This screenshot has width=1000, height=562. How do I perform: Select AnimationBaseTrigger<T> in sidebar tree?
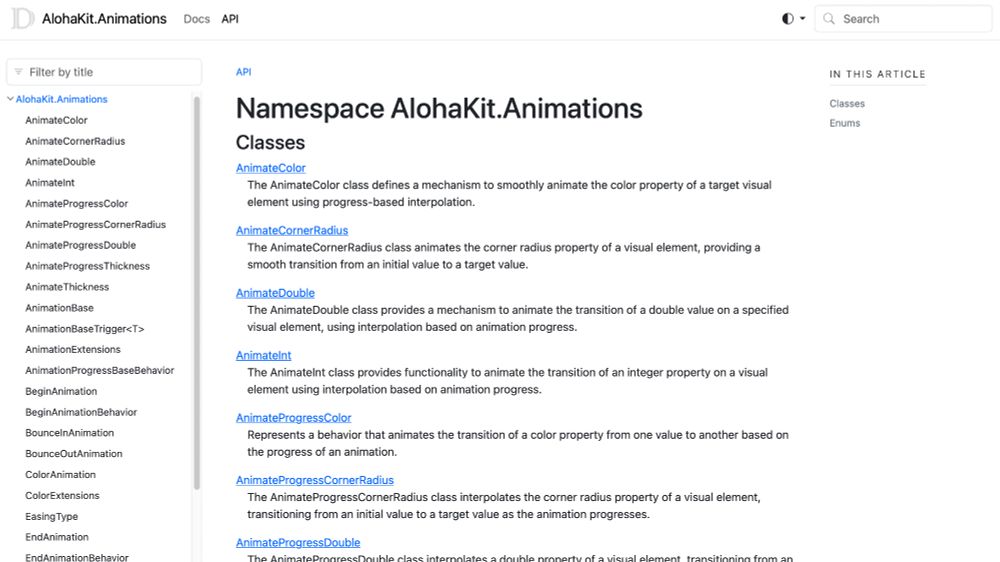pyautogui.click(x=85, y=329)
